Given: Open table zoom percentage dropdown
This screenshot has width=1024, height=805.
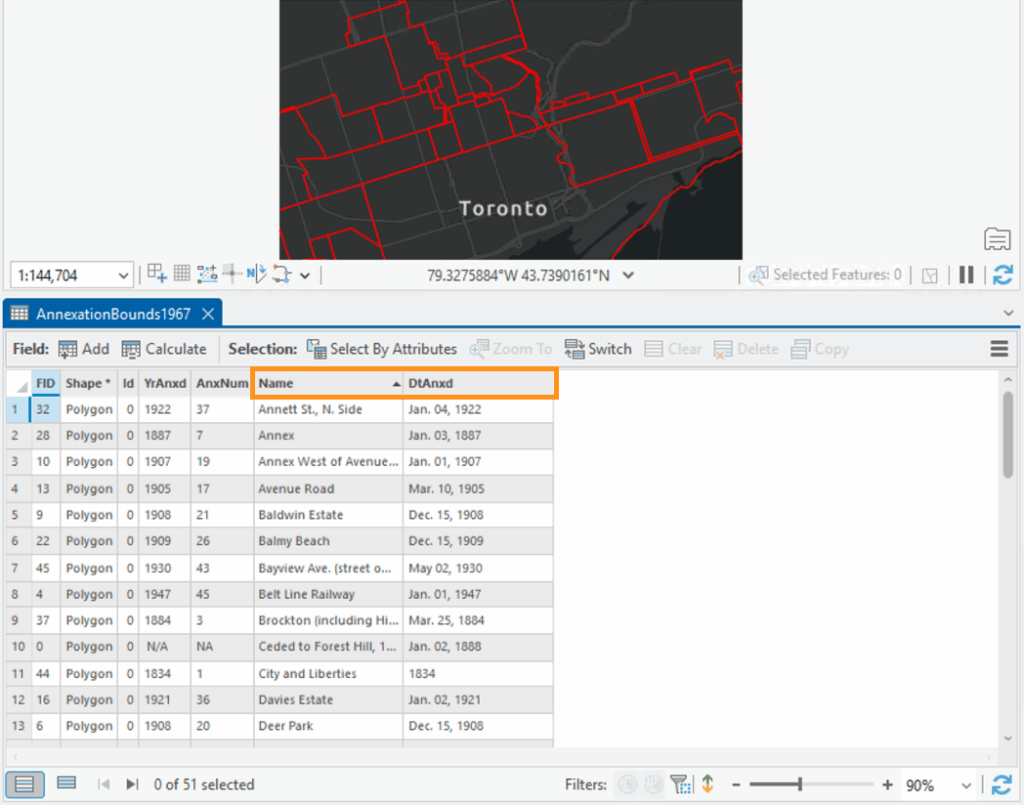Looking at the screenshot, I should (x=965, y=785).
